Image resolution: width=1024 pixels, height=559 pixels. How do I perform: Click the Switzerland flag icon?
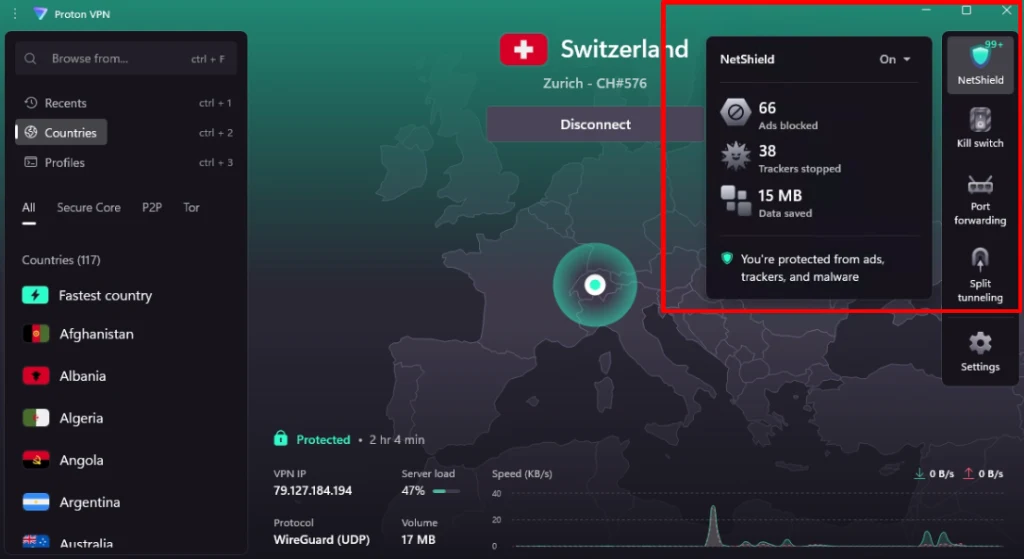(x=523, y=49)
